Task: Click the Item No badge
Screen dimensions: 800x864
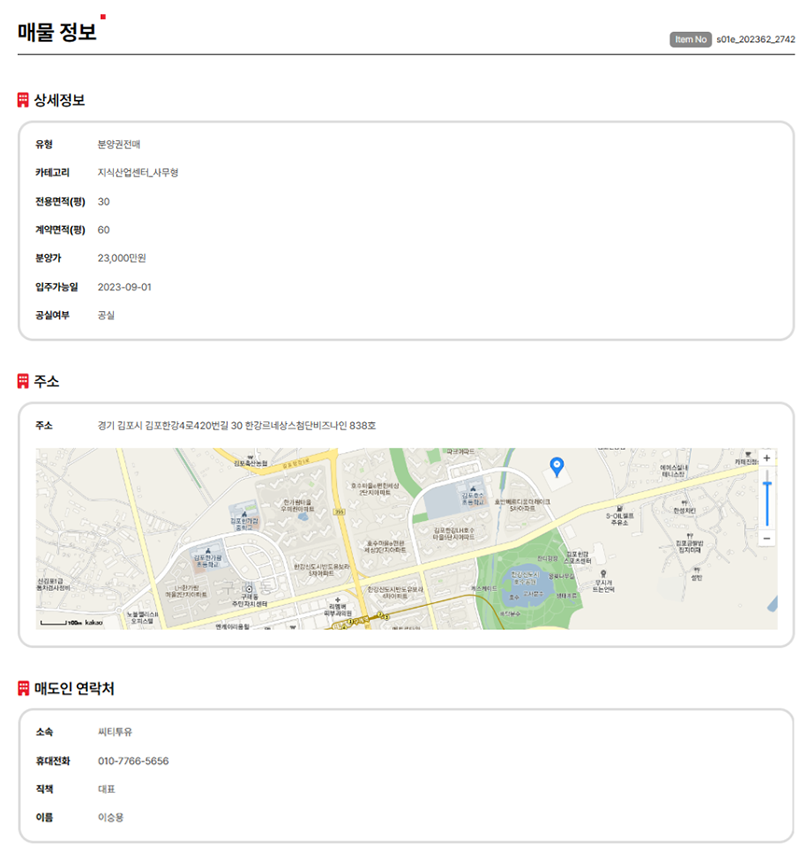Action: tap(690, 39)
